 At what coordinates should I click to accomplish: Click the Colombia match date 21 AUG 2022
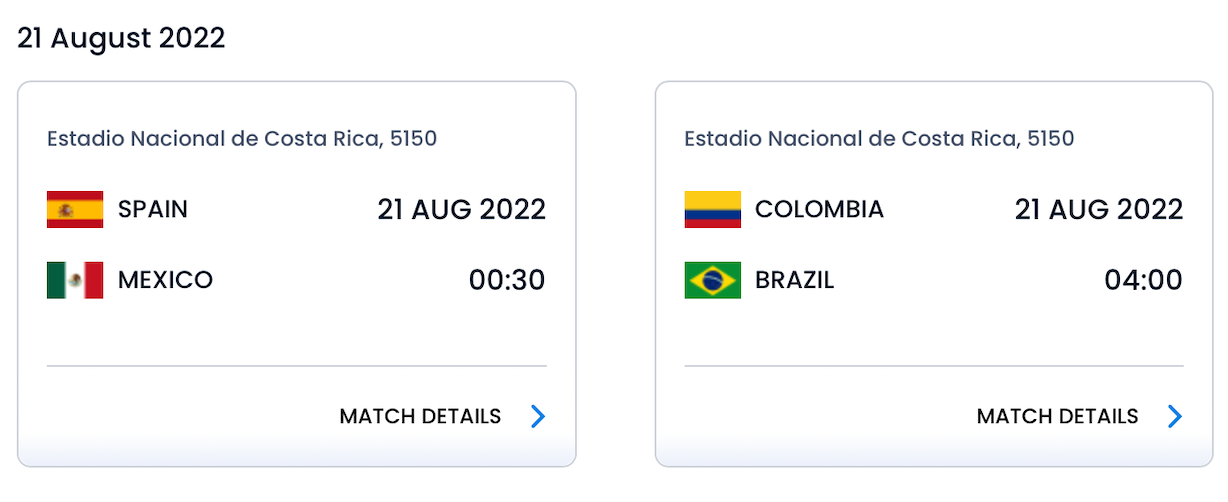click(1099, 210)
